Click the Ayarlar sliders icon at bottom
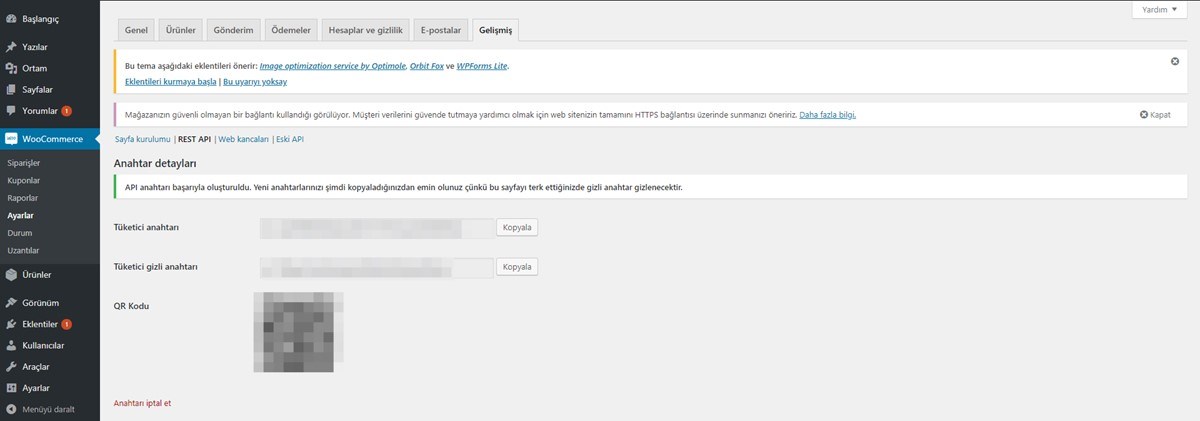 [11, 388]
